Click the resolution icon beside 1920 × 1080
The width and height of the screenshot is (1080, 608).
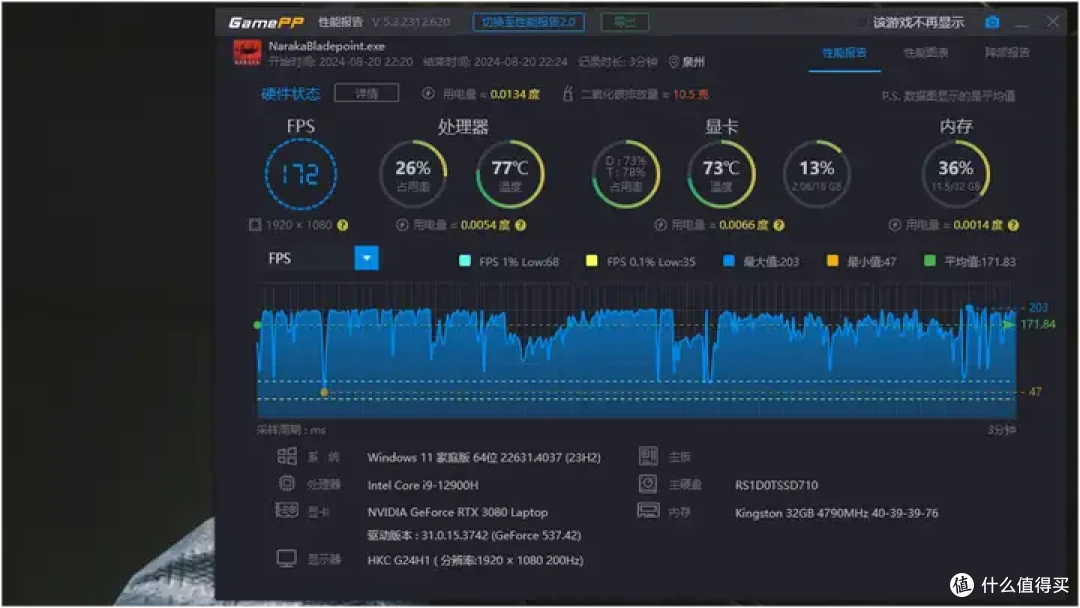pyautogui.click(x=255, y=225)
